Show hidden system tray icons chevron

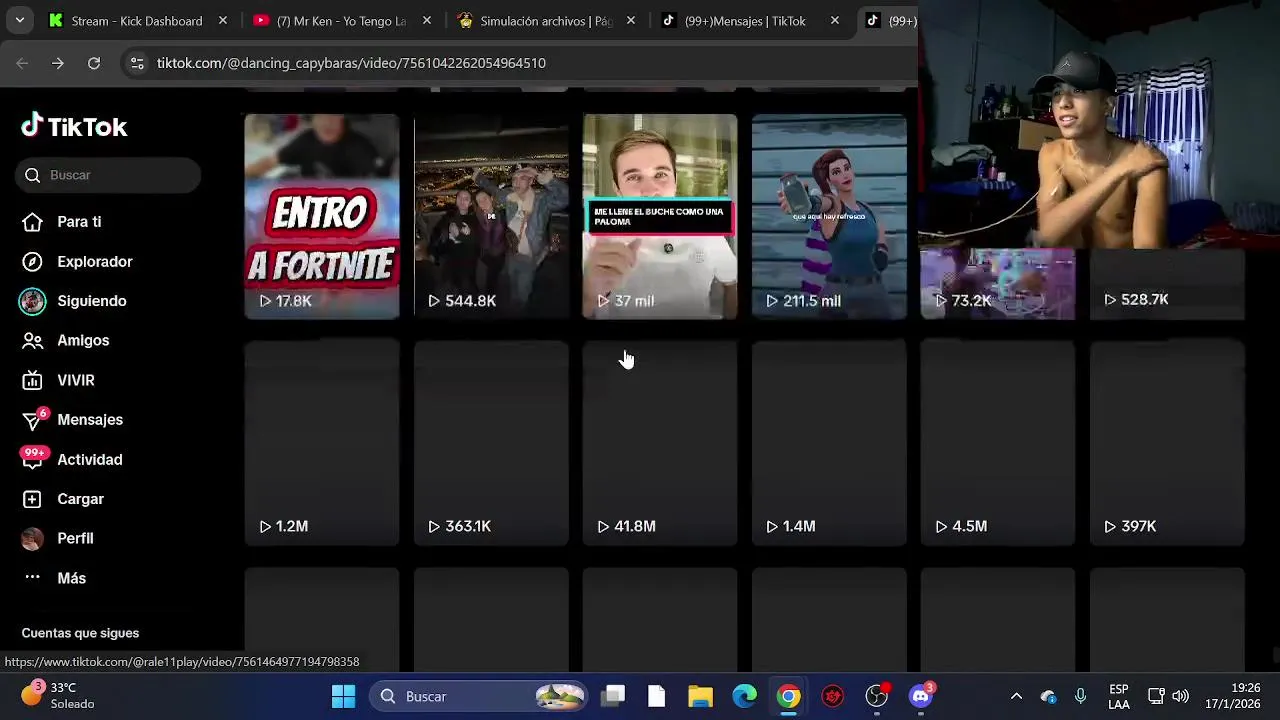(x=1016, y=696)
